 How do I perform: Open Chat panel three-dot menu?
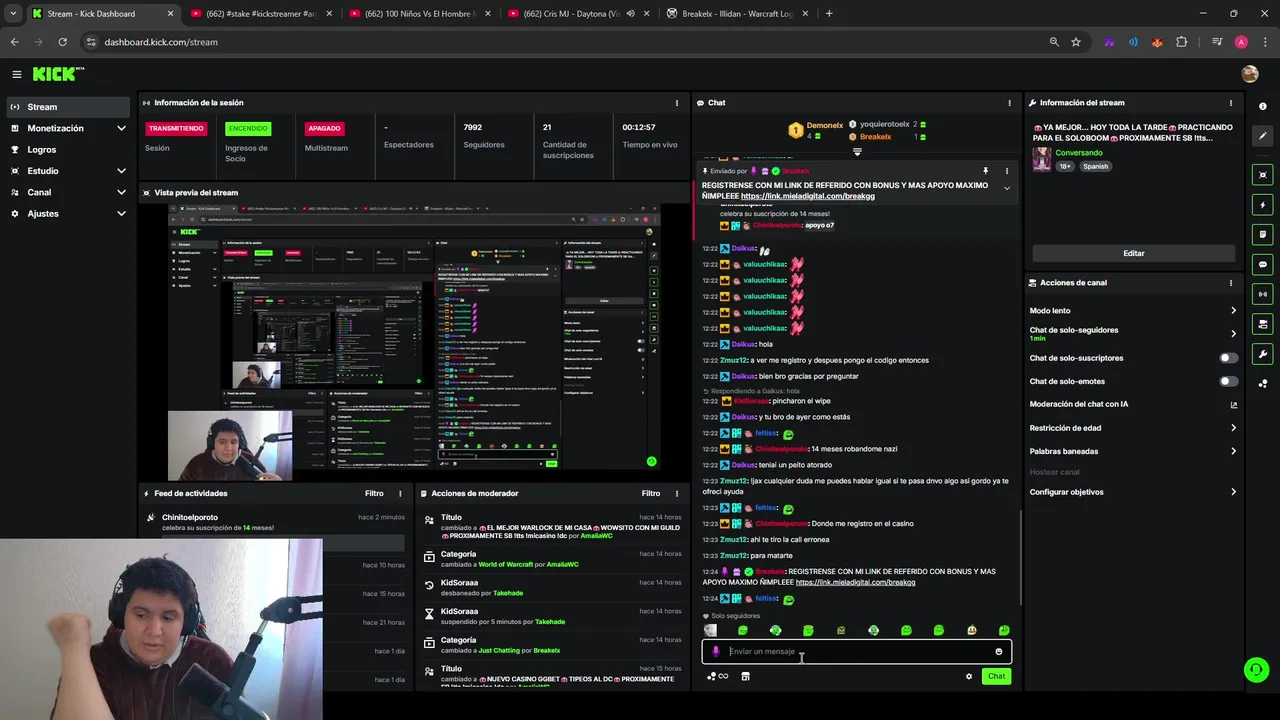pyautogui.click(x=1009, y=103)
